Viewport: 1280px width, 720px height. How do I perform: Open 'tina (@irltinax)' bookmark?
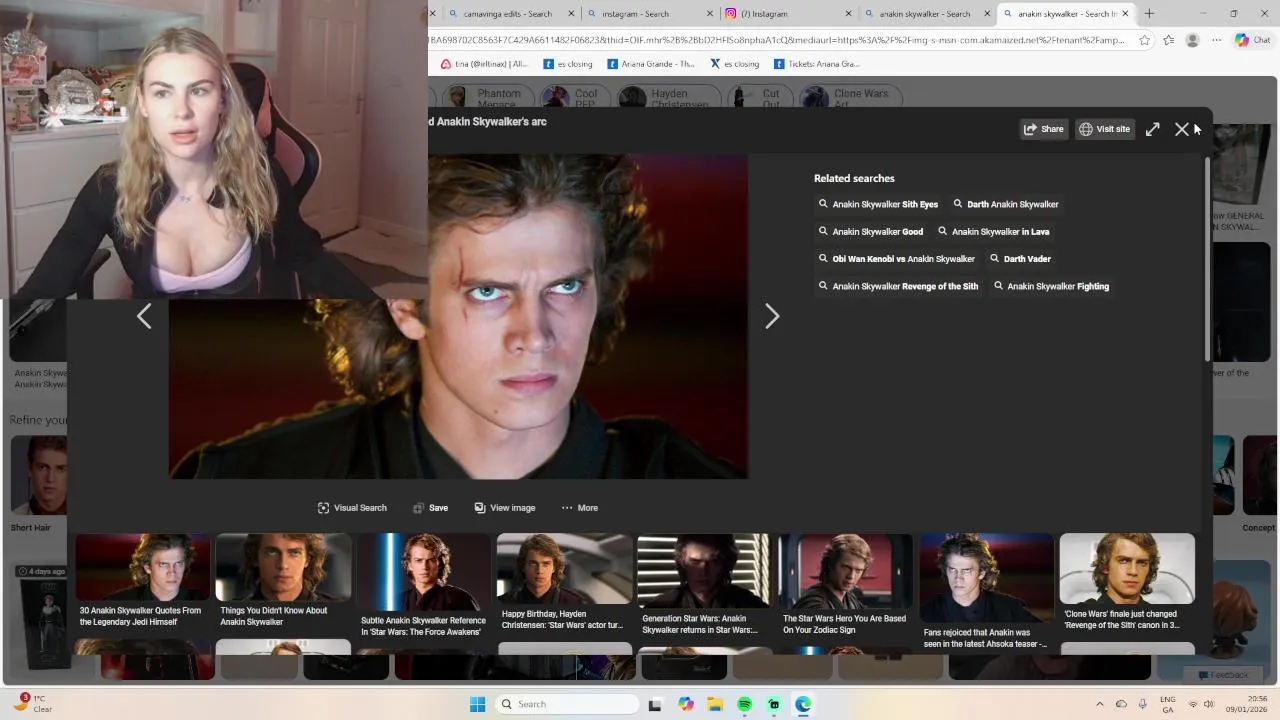[x=484, y=64]
